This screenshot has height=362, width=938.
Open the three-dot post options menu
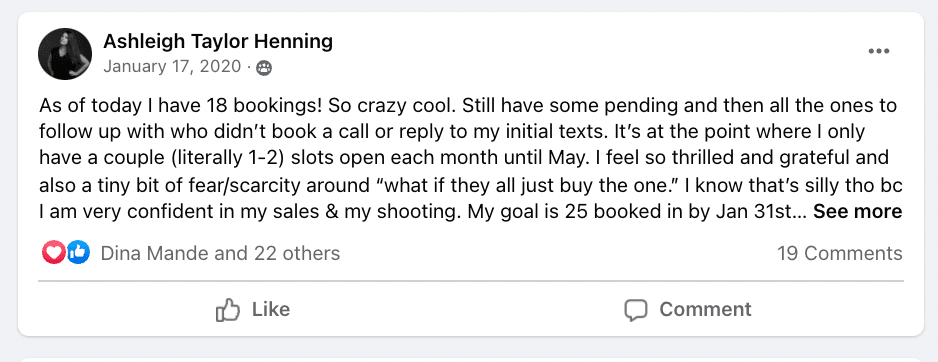(x=878, y=51)
